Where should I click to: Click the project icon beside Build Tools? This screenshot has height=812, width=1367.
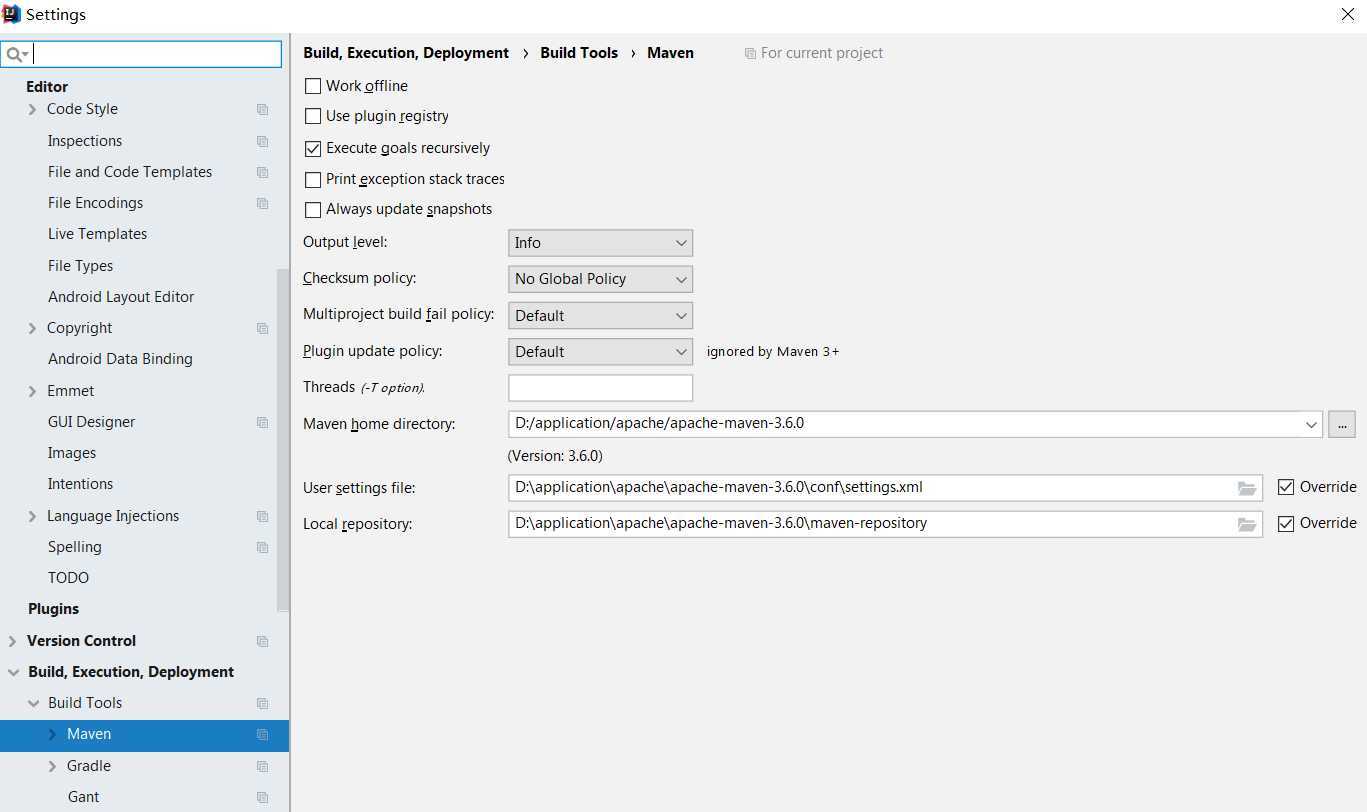coord(262,703)
